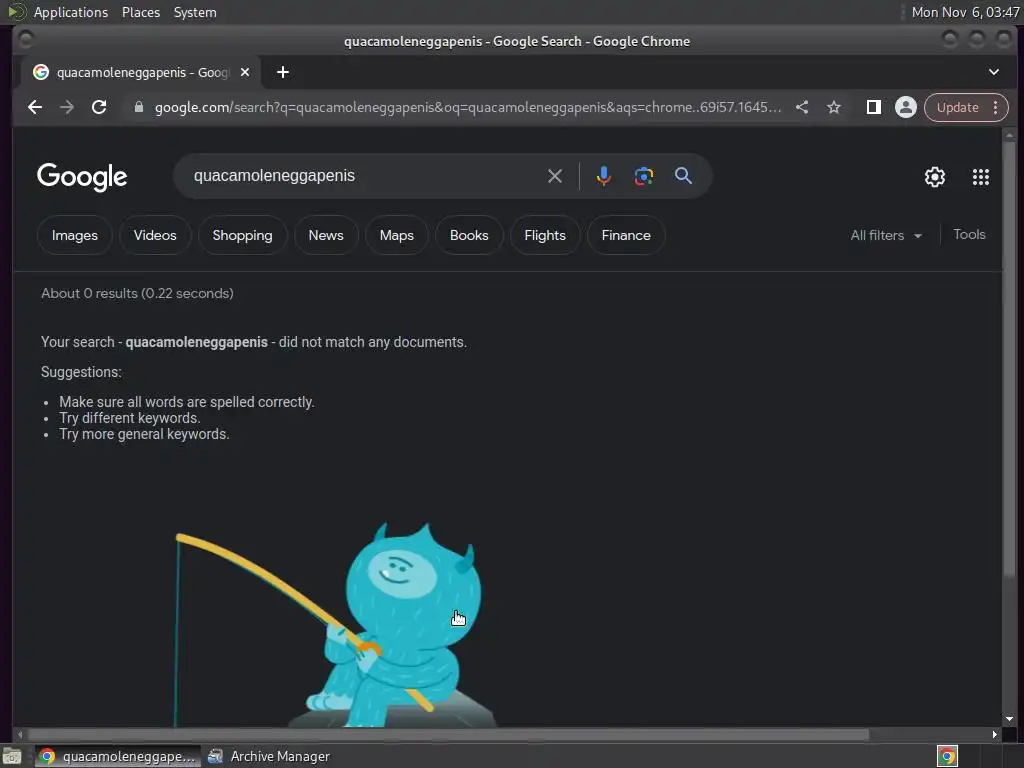The image size is (1024, 768).
Task: Click the forward navigation arrow
Action: pos(67,107)
